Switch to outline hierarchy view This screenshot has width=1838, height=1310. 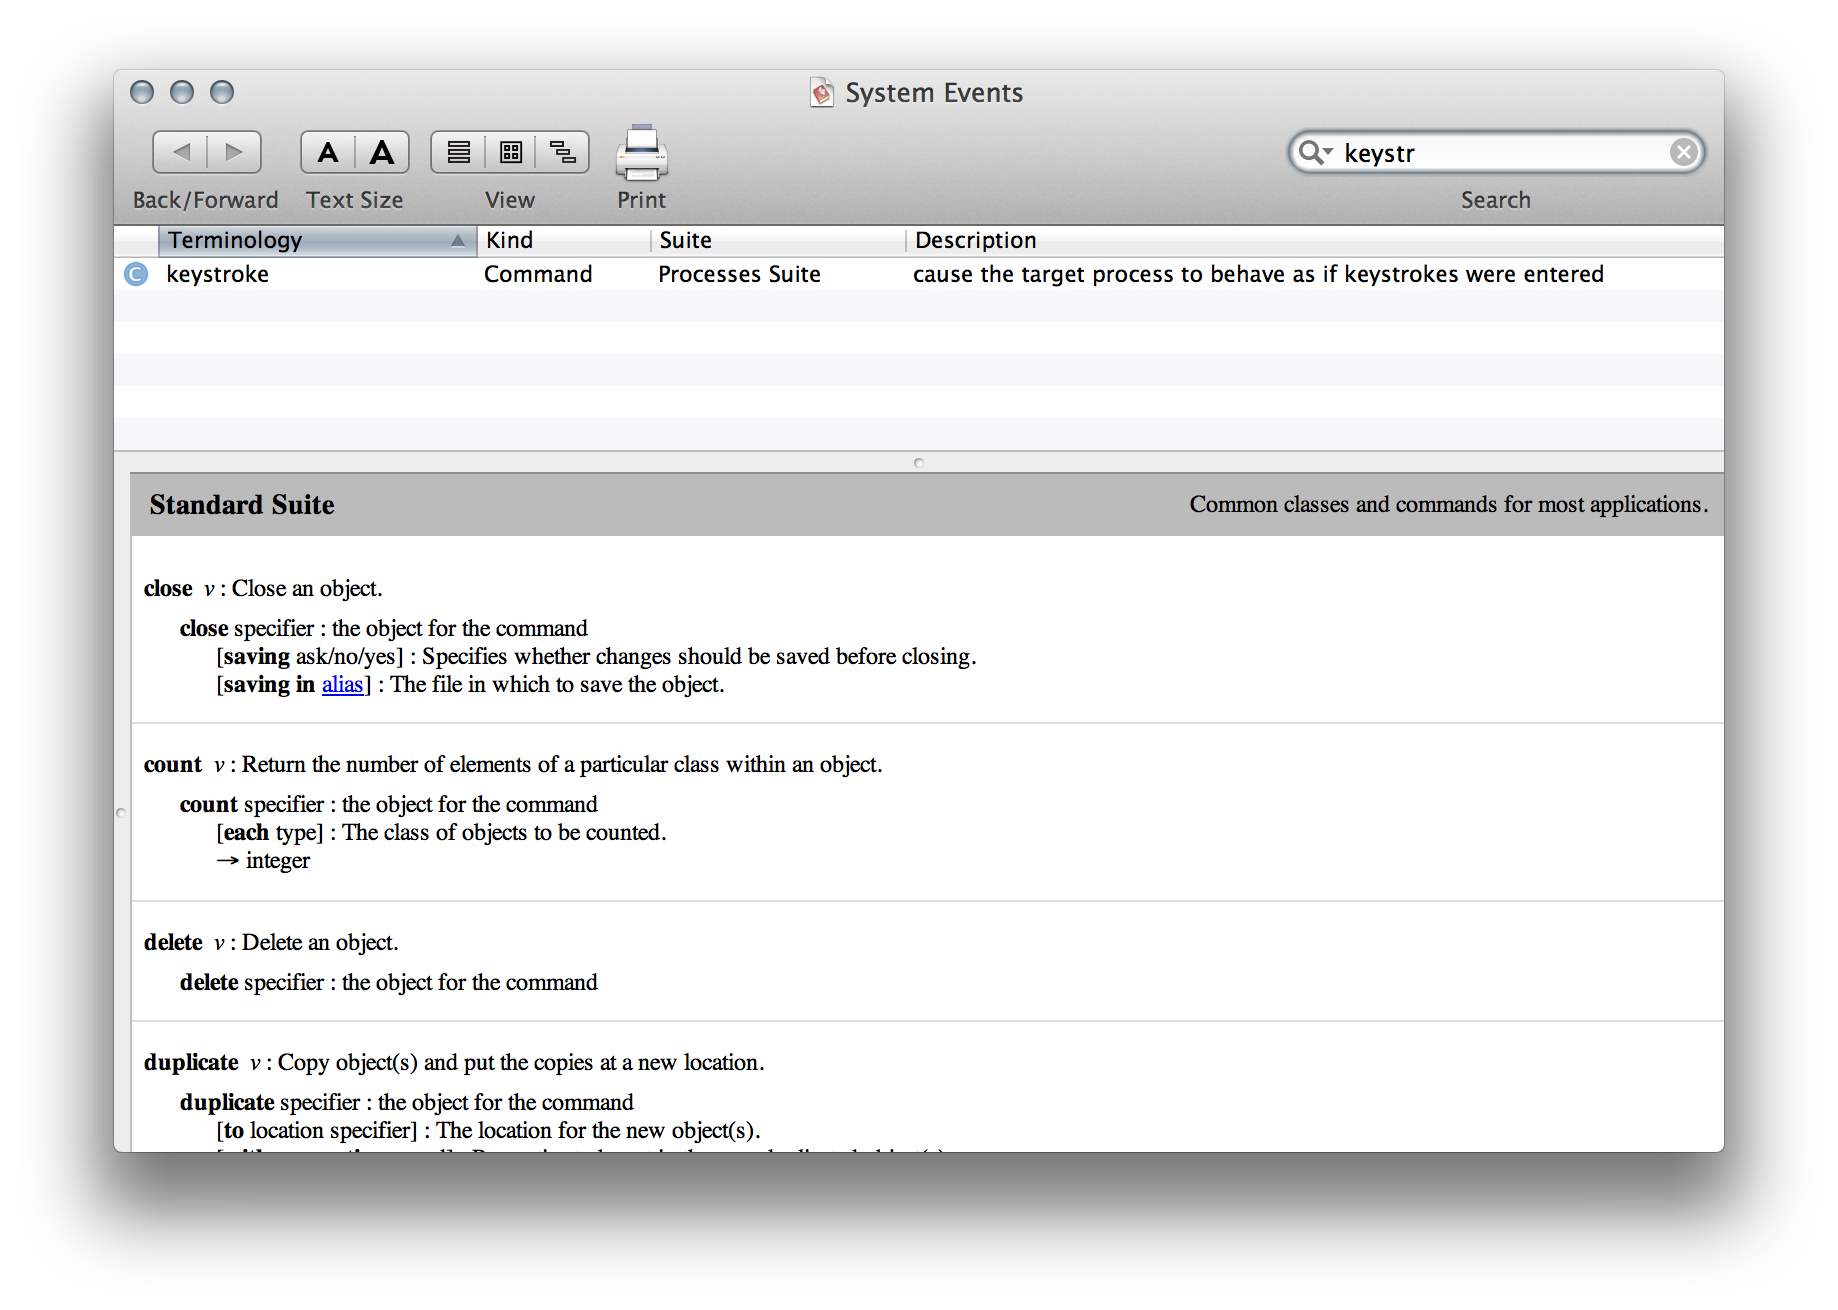click(563, 152)
